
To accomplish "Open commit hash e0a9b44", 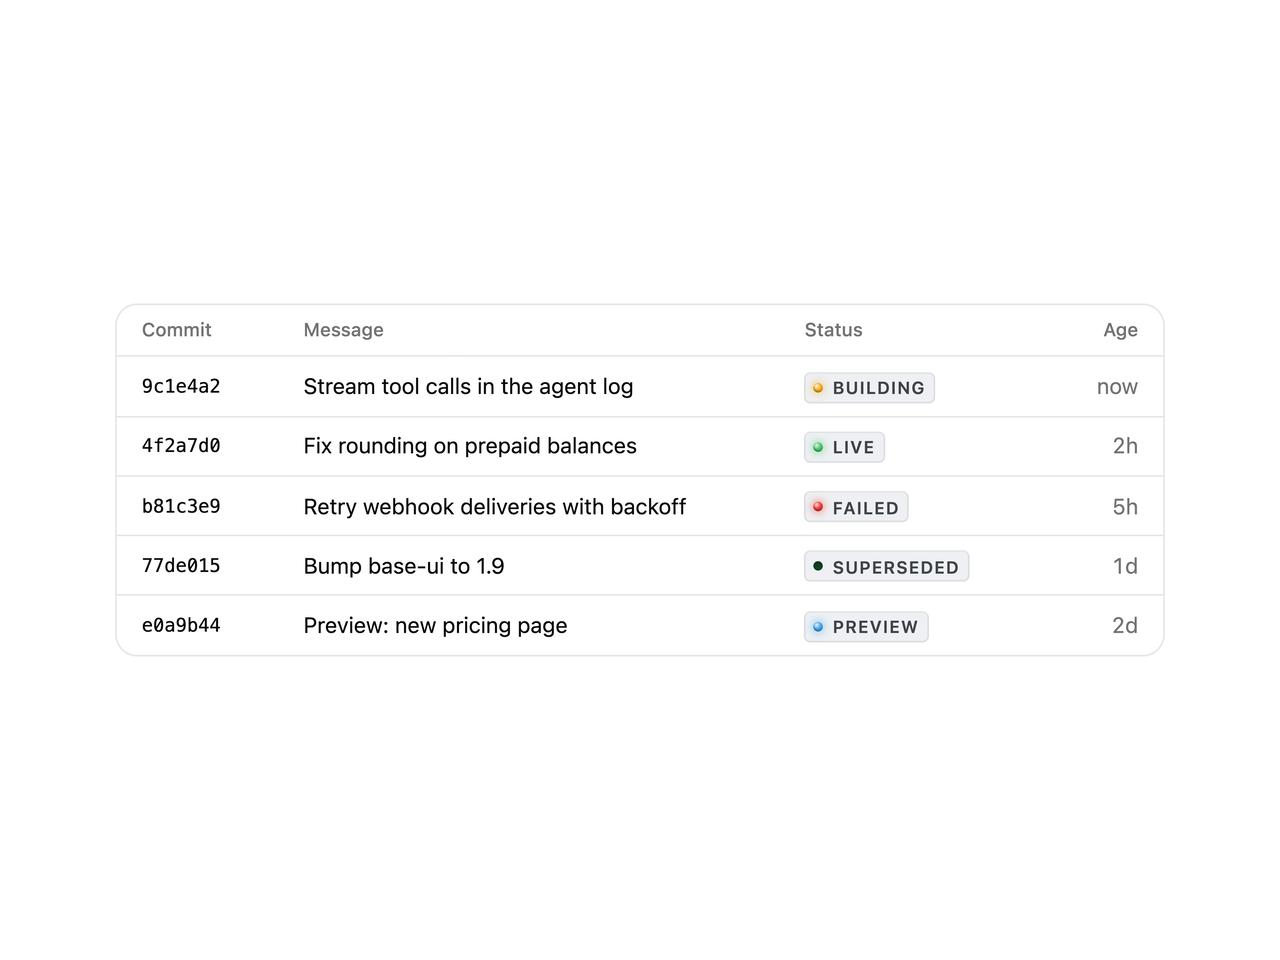I will [x=181, y=625].
